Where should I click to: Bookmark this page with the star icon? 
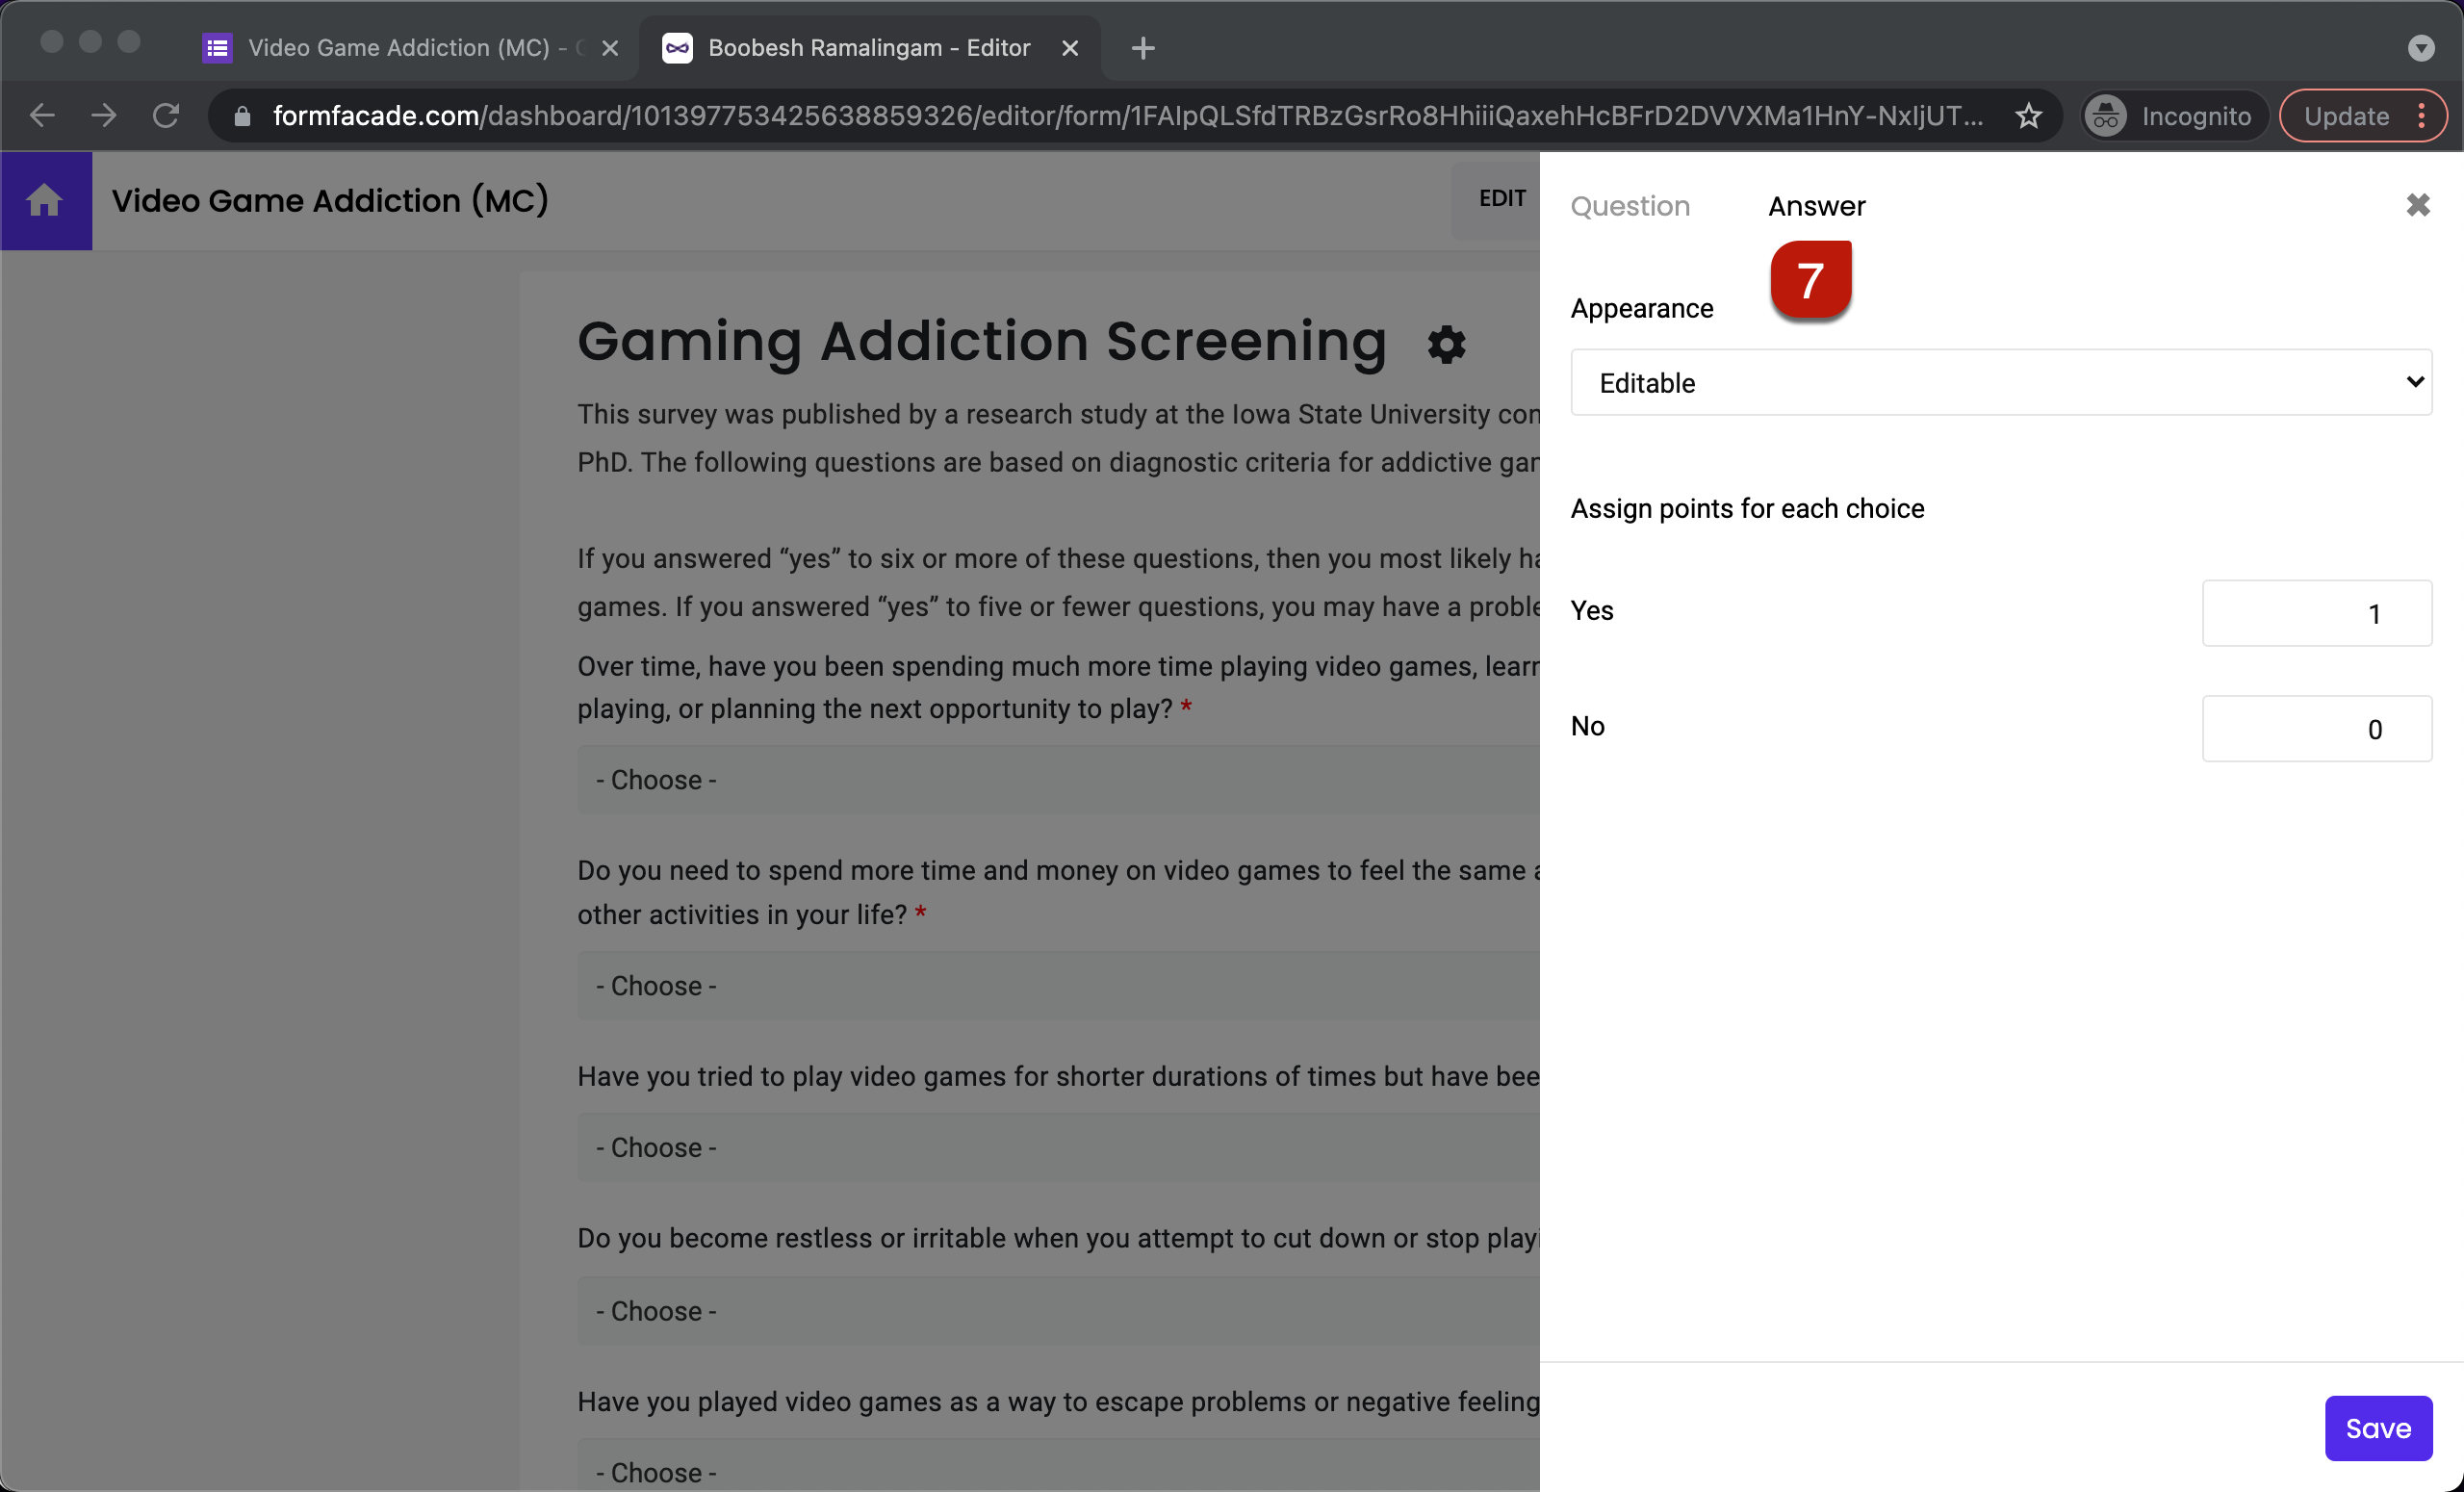[2029, 115]
